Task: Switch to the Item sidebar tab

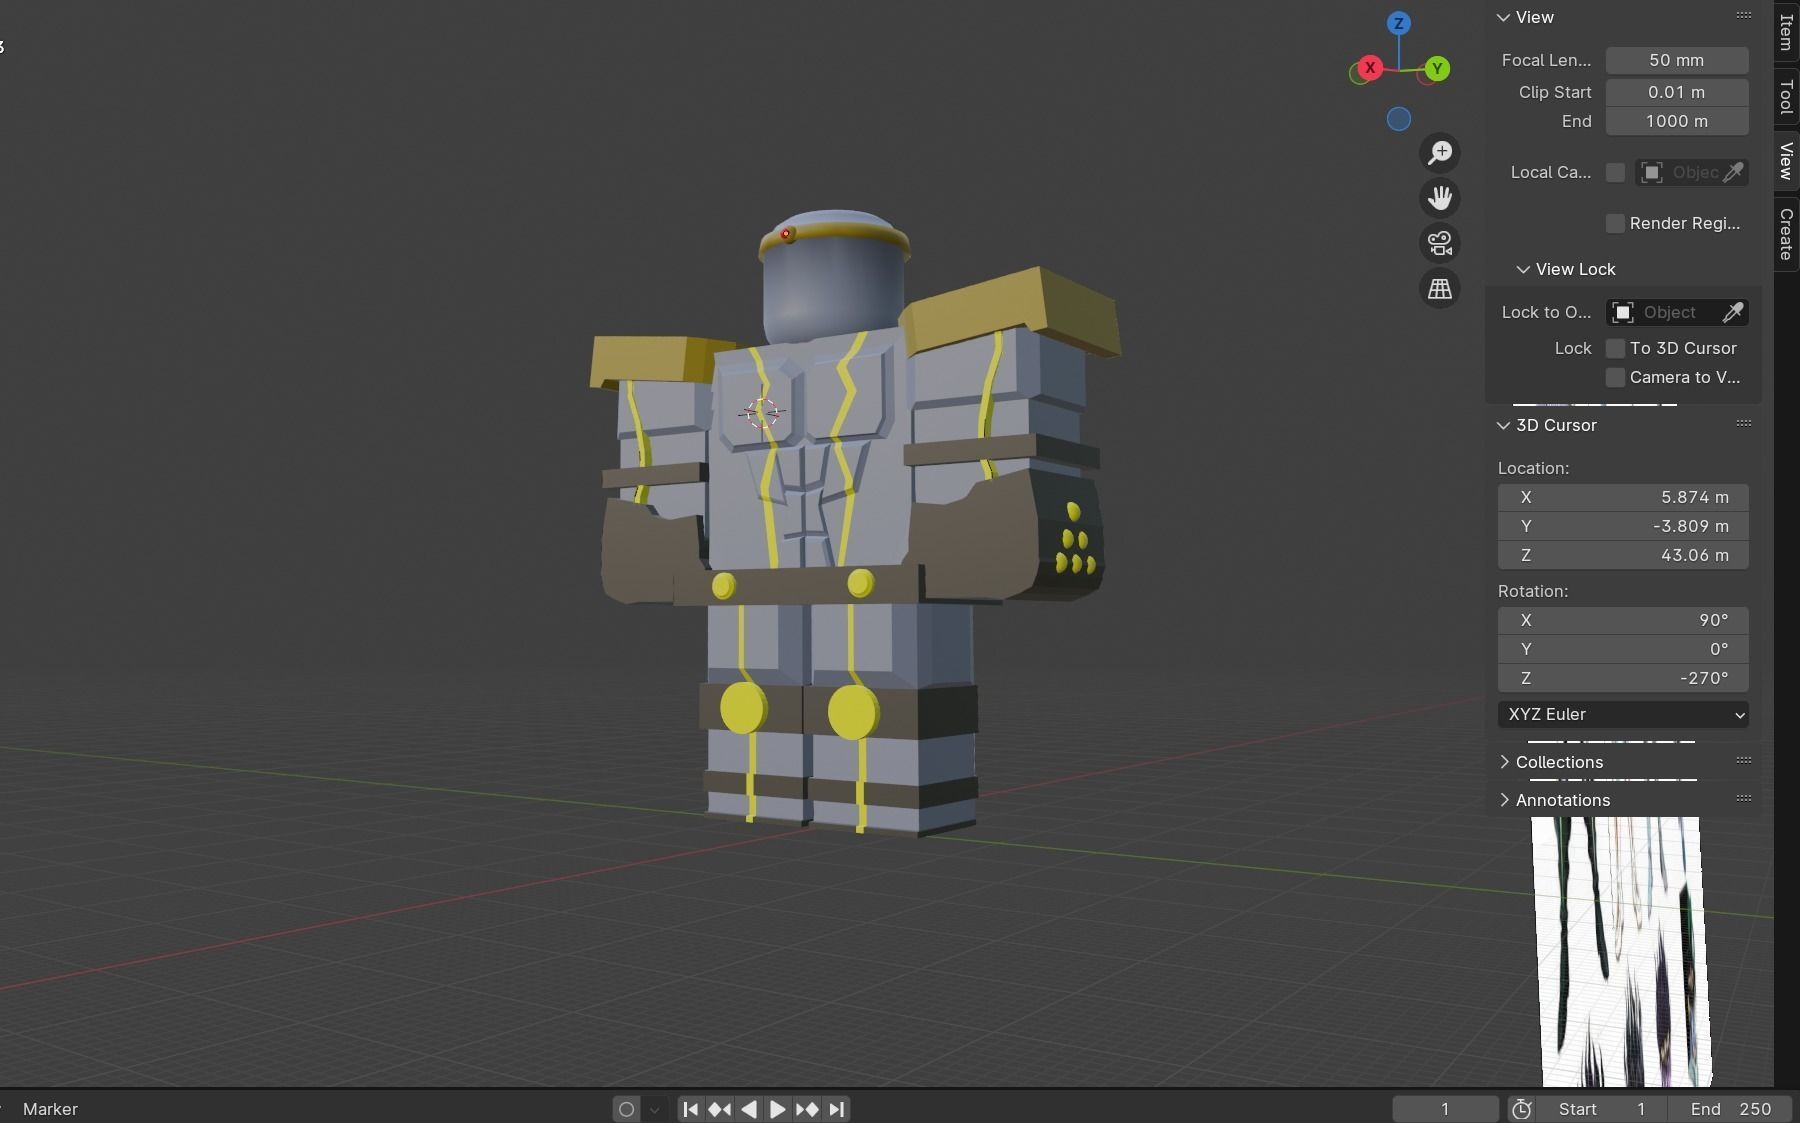Action: tap(1787, 31)
